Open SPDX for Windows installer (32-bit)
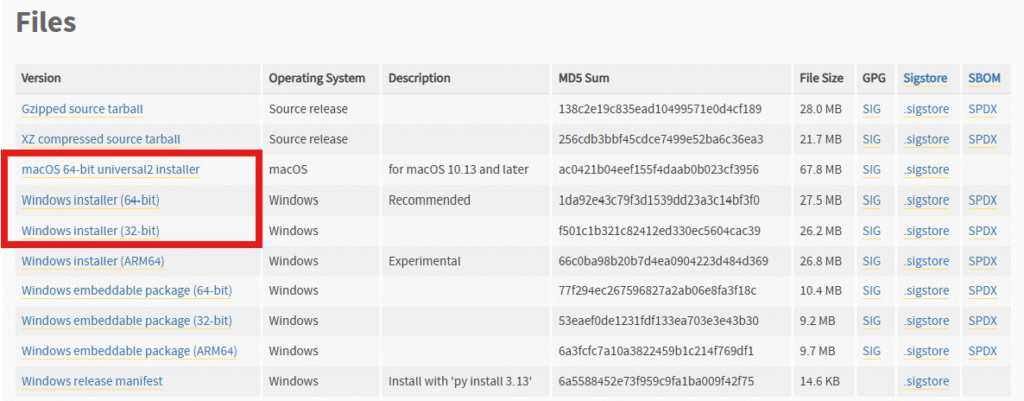The width and height of the screenshot is (1024, 401). [983, 231]
